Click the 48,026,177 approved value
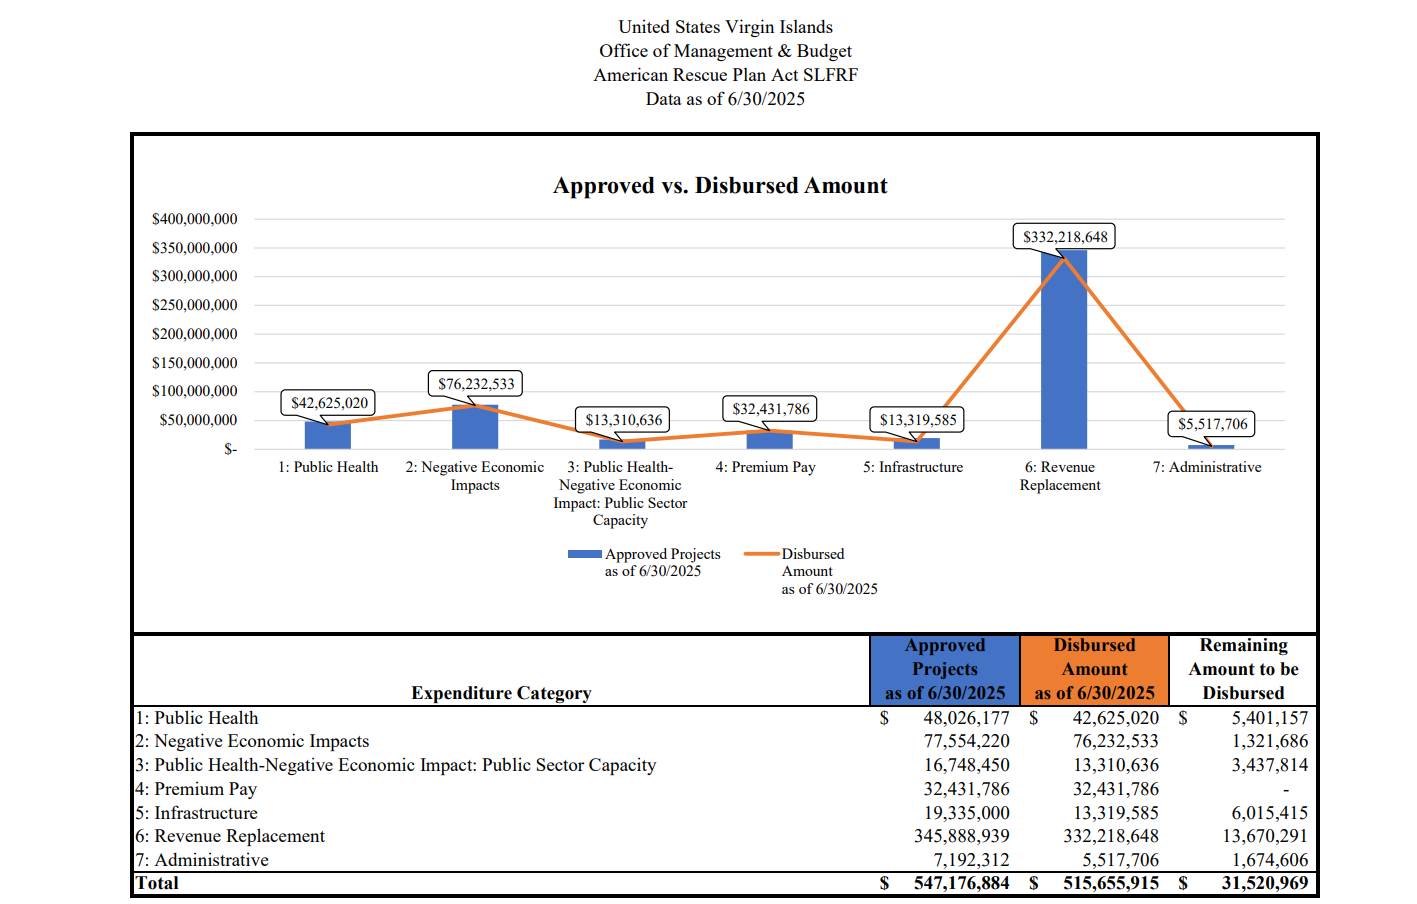Viewport: 1417px width, 904px height. [x=966, y=718]
